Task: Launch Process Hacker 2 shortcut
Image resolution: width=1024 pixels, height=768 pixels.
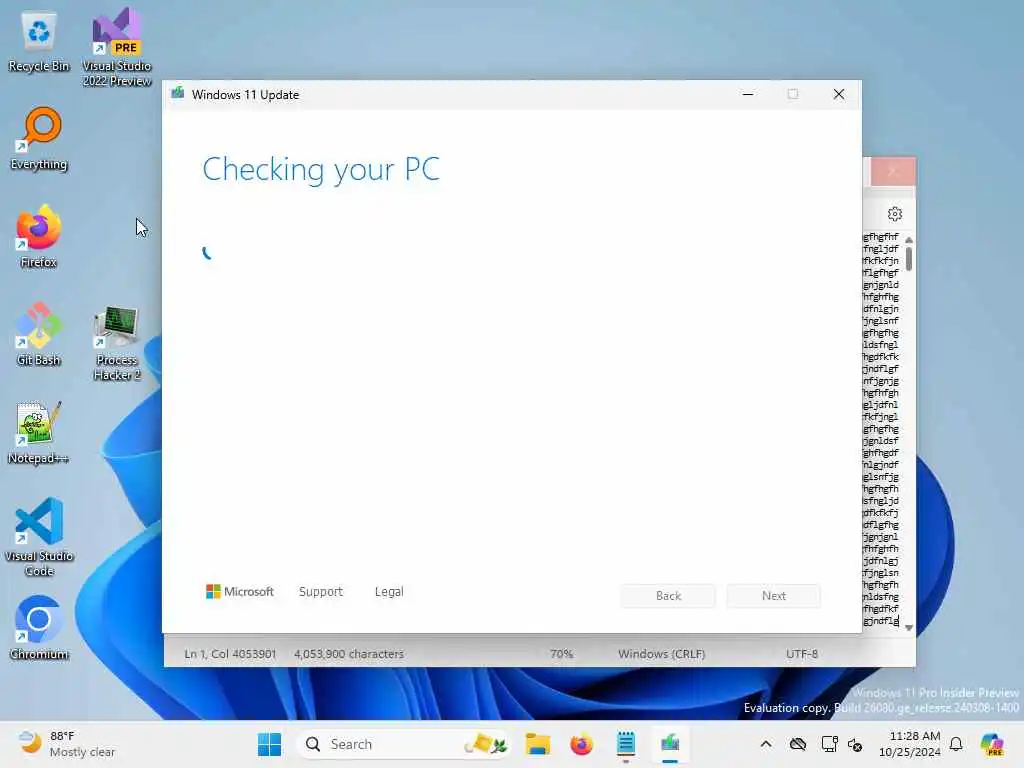Action: [x=117, y=342]
